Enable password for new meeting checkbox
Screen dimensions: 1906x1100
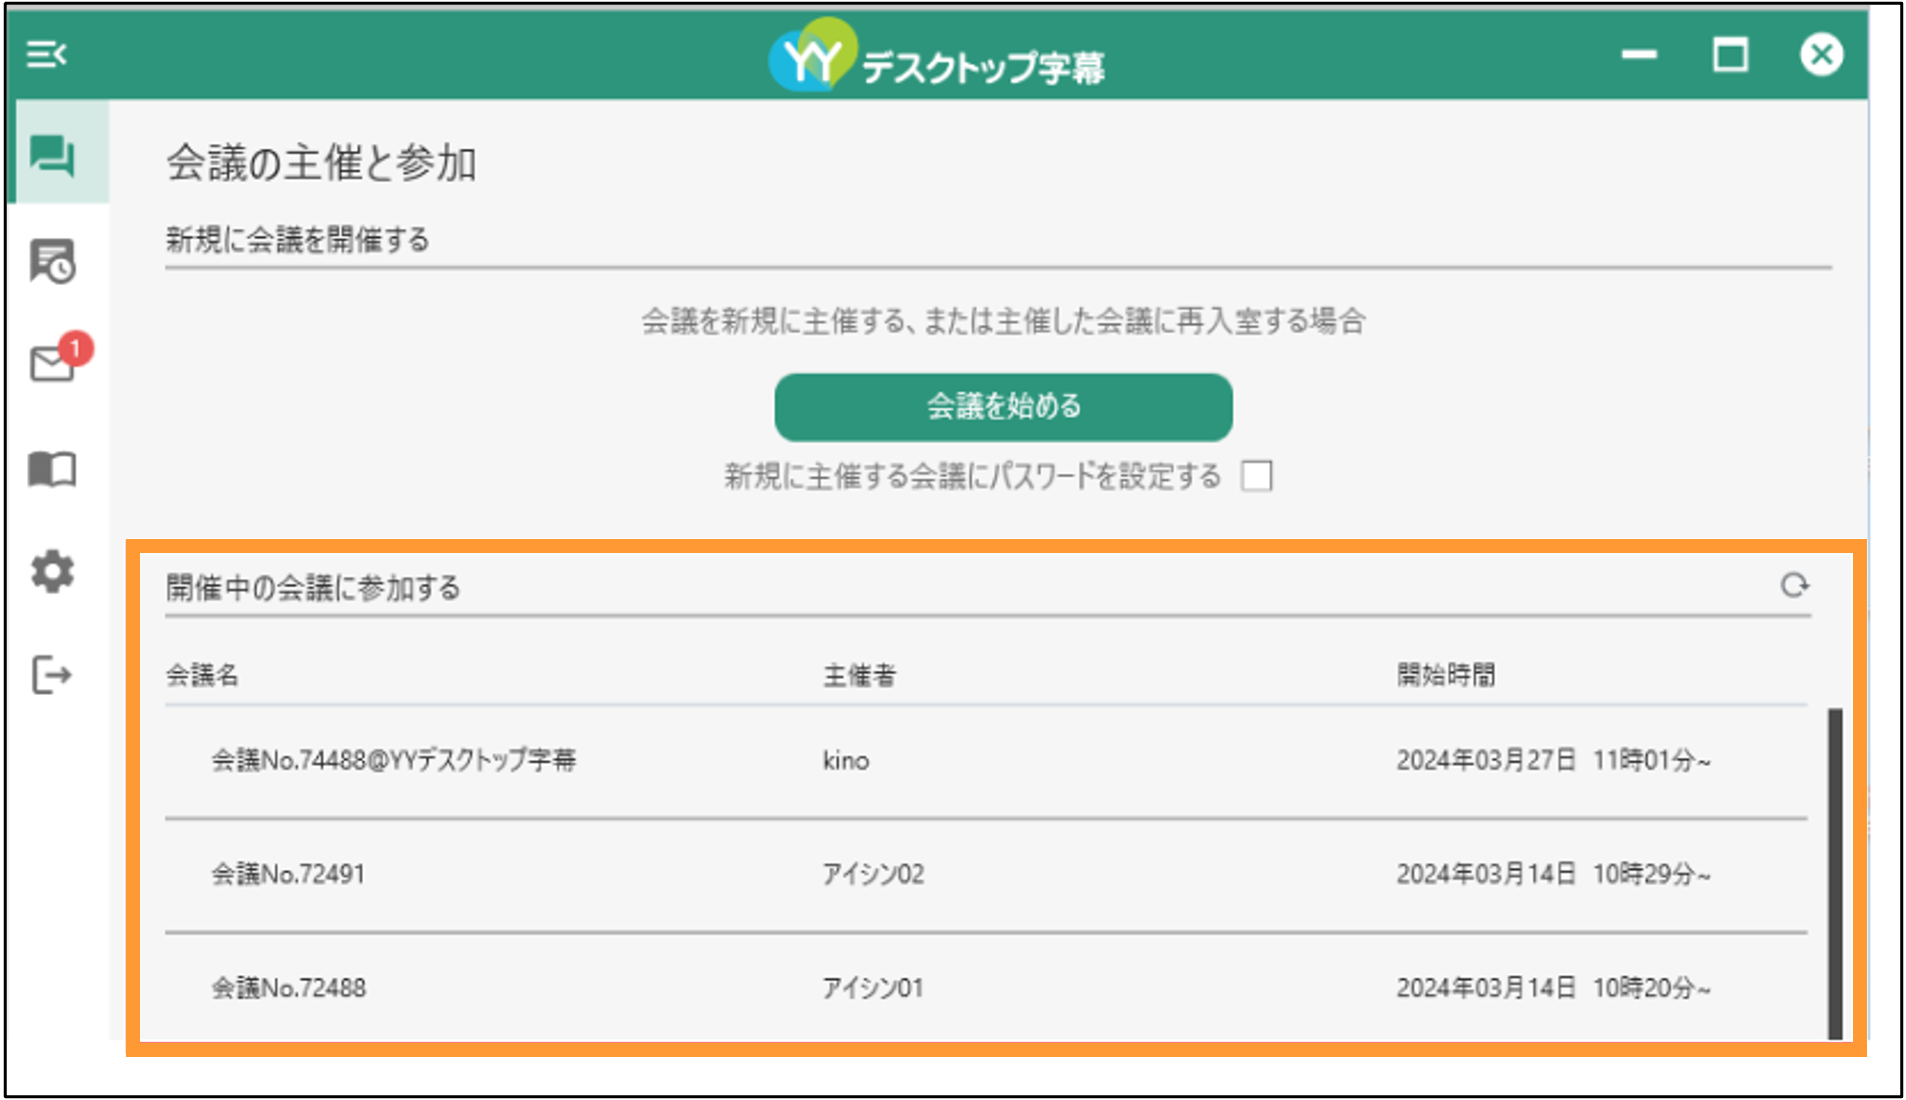[x=1256, y=476]
